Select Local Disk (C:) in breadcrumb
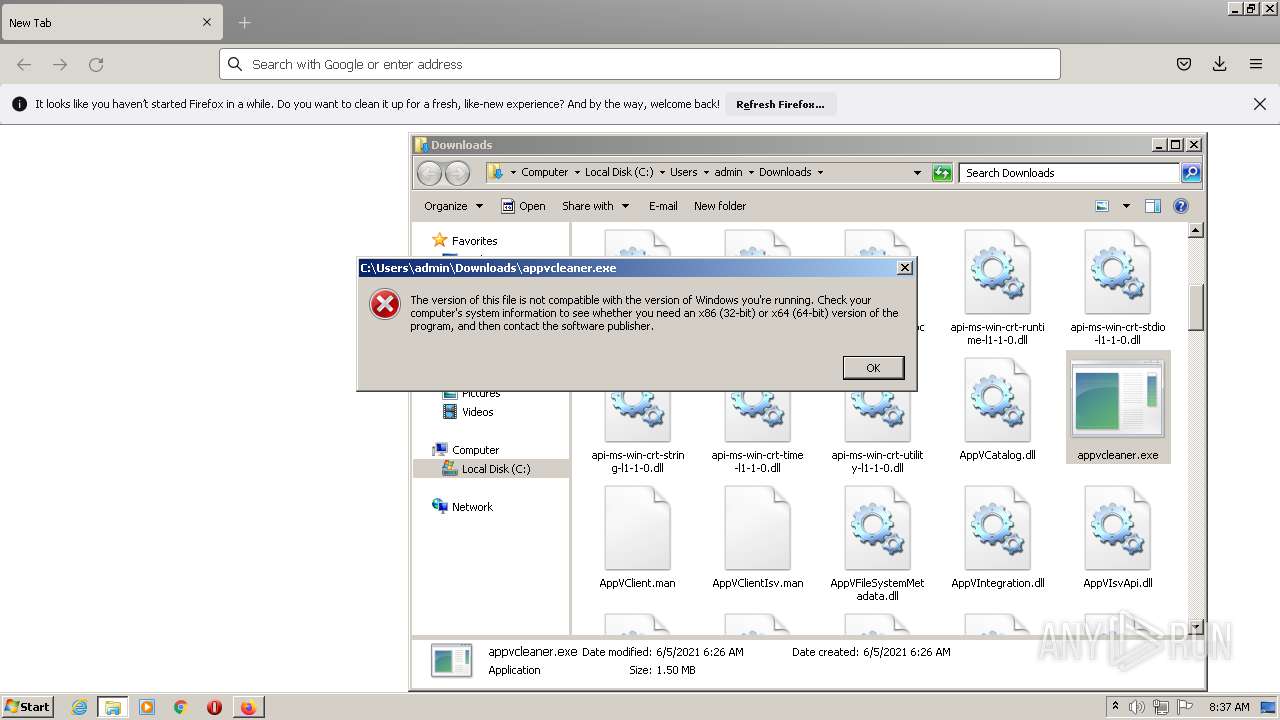Viewport: 1280px width, 720px height. click(619, 172)
